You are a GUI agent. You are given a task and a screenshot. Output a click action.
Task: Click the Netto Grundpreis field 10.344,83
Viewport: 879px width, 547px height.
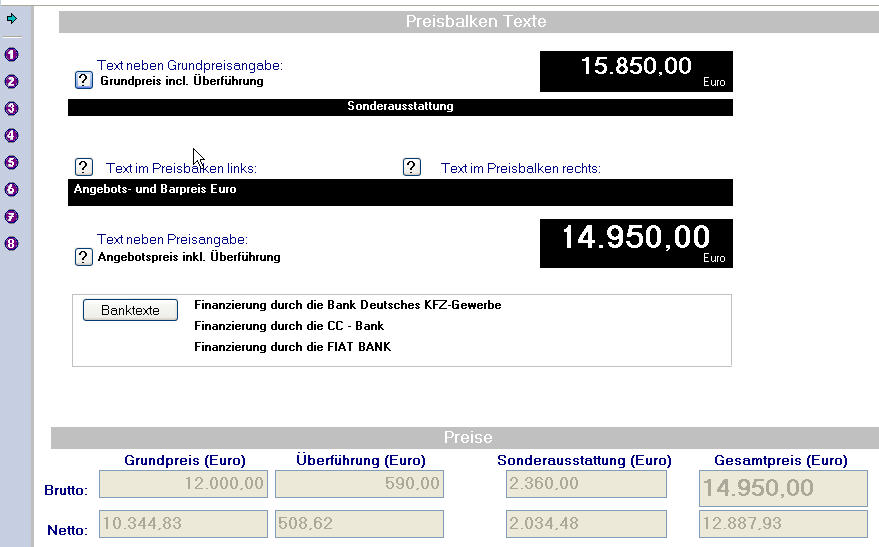coord(183,523)
